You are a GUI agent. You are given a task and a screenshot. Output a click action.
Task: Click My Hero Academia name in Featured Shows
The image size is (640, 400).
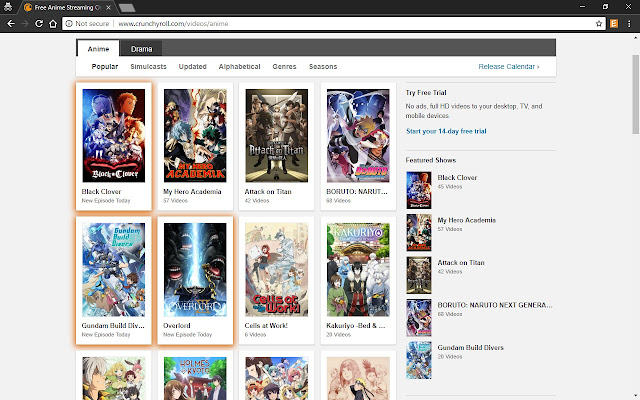click(x=467, y=220)
